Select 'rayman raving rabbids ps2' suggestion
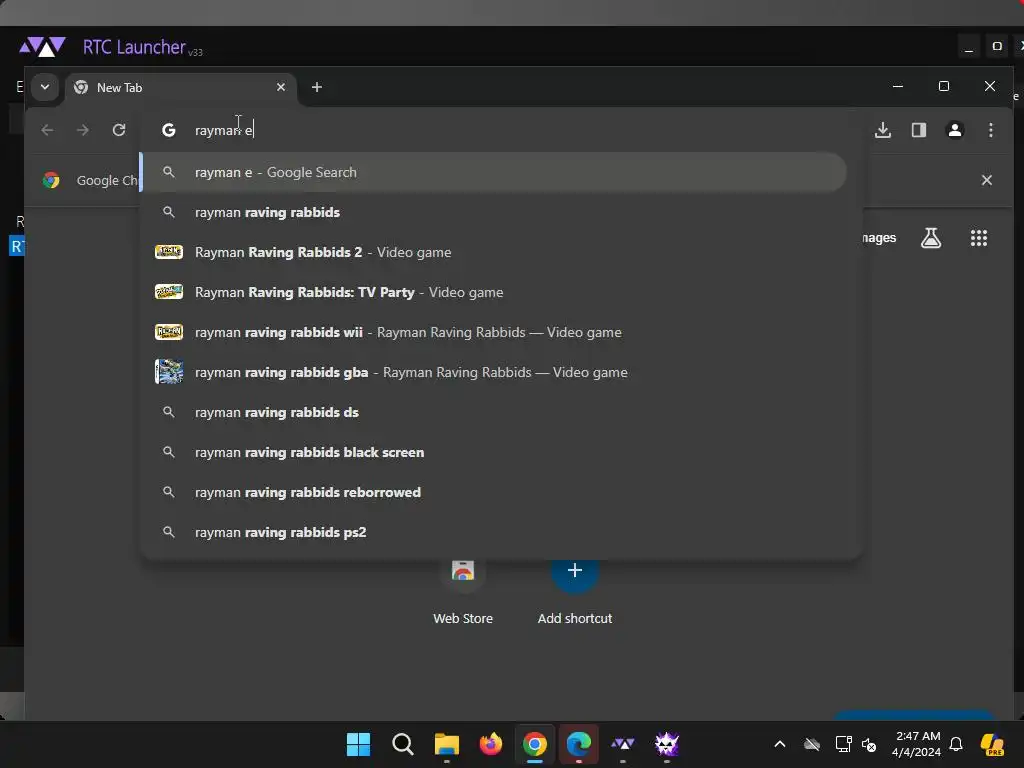This screenshot has width=1024, height=768. point(494,532)
